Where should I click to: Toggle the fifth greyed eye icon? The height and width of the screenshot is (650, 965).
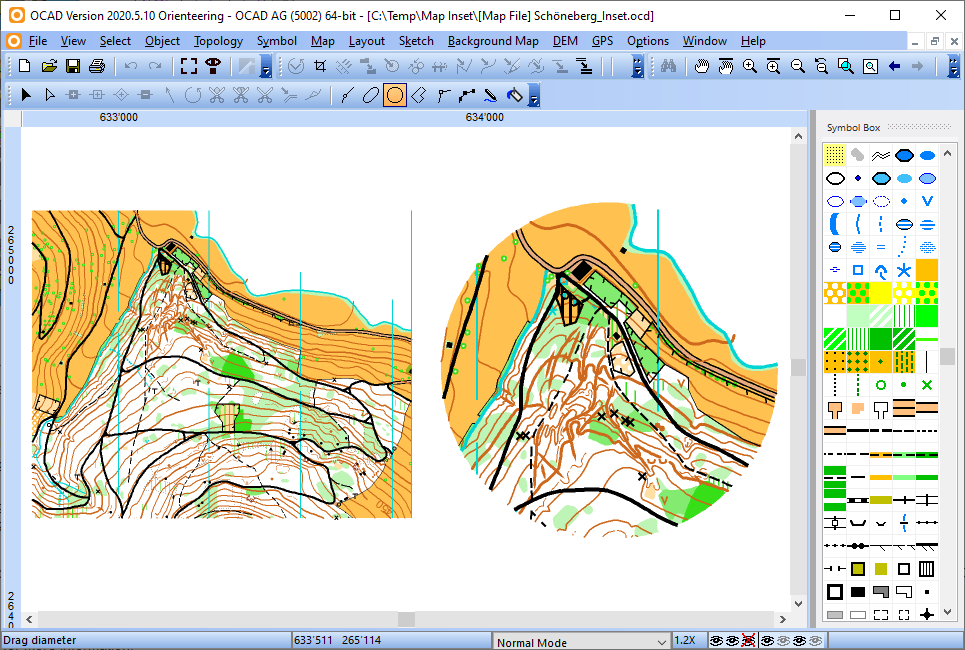(783, 641)
